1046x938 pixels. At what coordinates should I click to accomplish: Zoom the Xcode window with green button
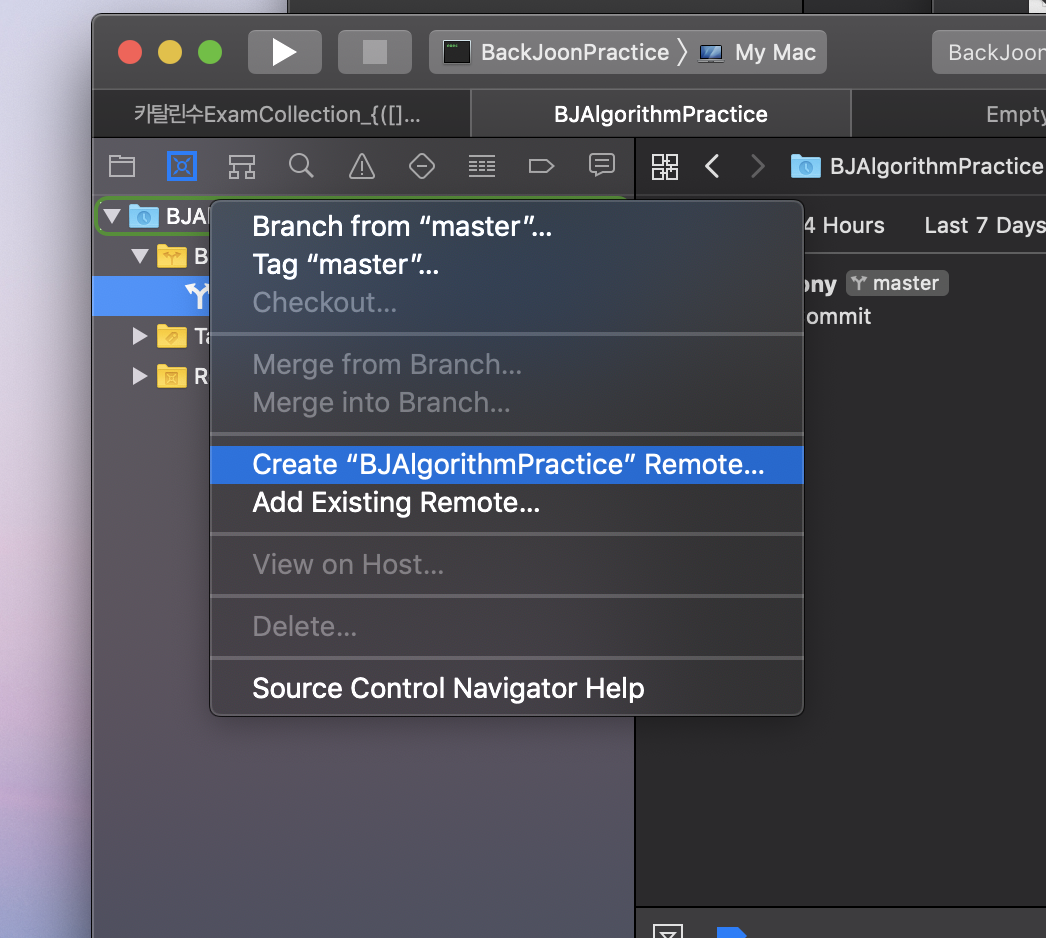210,52
